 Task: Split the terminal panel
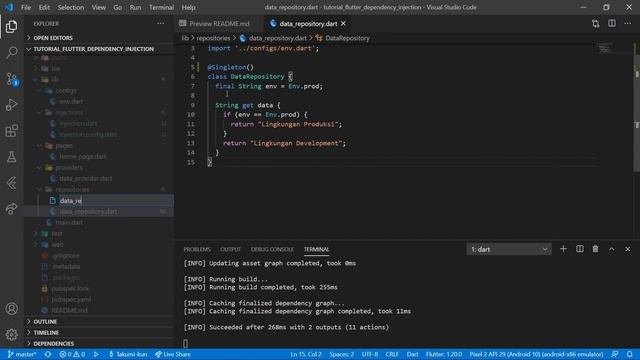(x=580, y=249)
